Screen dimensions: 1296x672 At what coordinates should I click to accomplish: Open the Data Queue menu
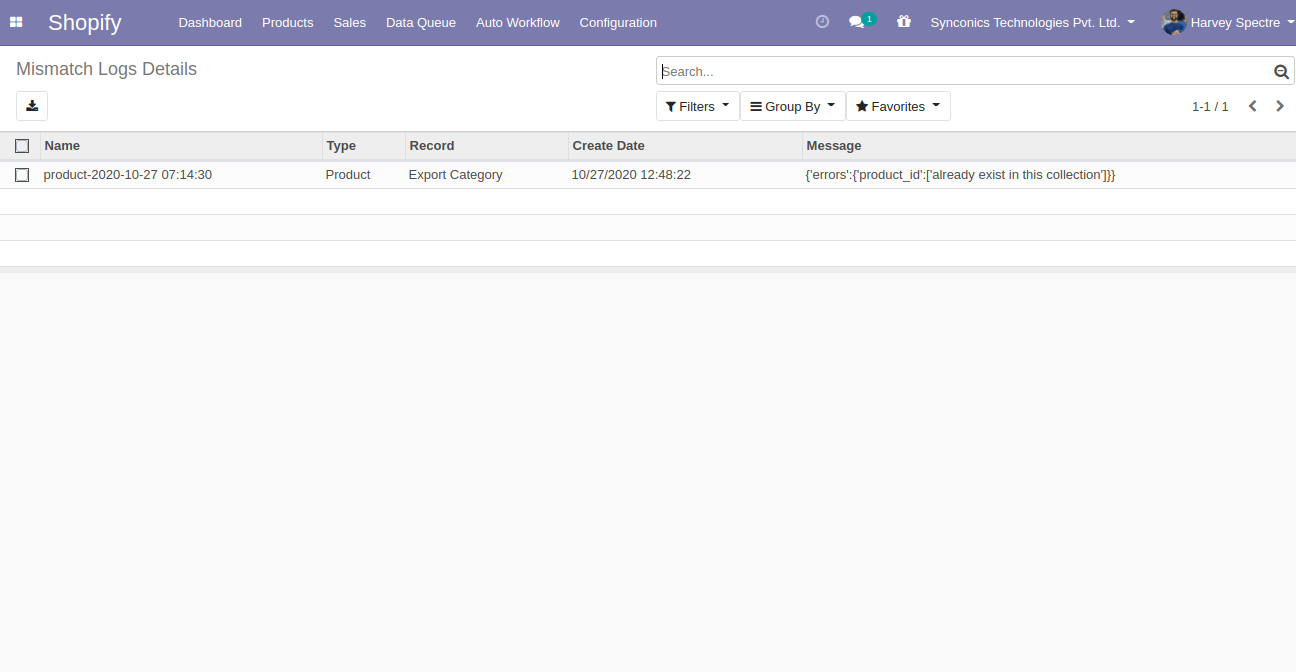pyautogui.click(x=421, y=22)
